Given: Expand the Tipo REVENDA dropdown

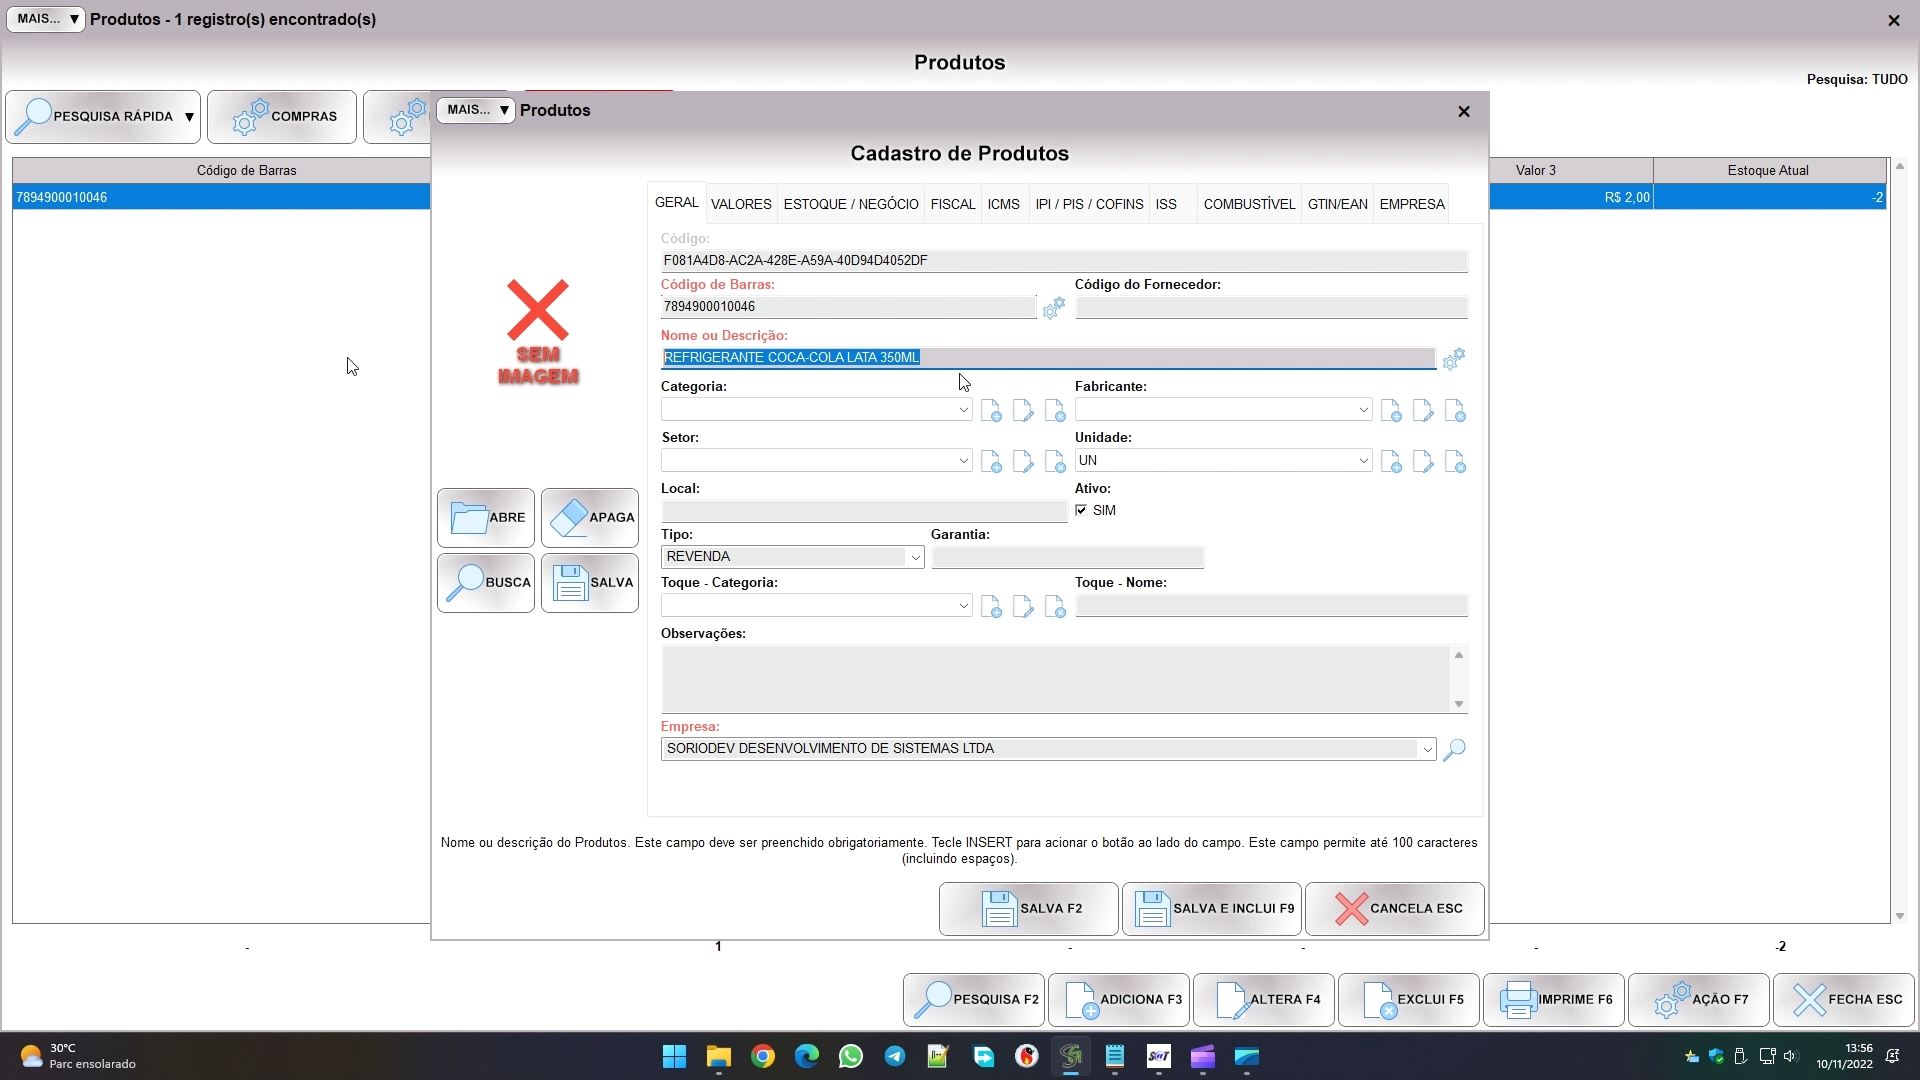Looking at the screenshot, I should point(914,558).
